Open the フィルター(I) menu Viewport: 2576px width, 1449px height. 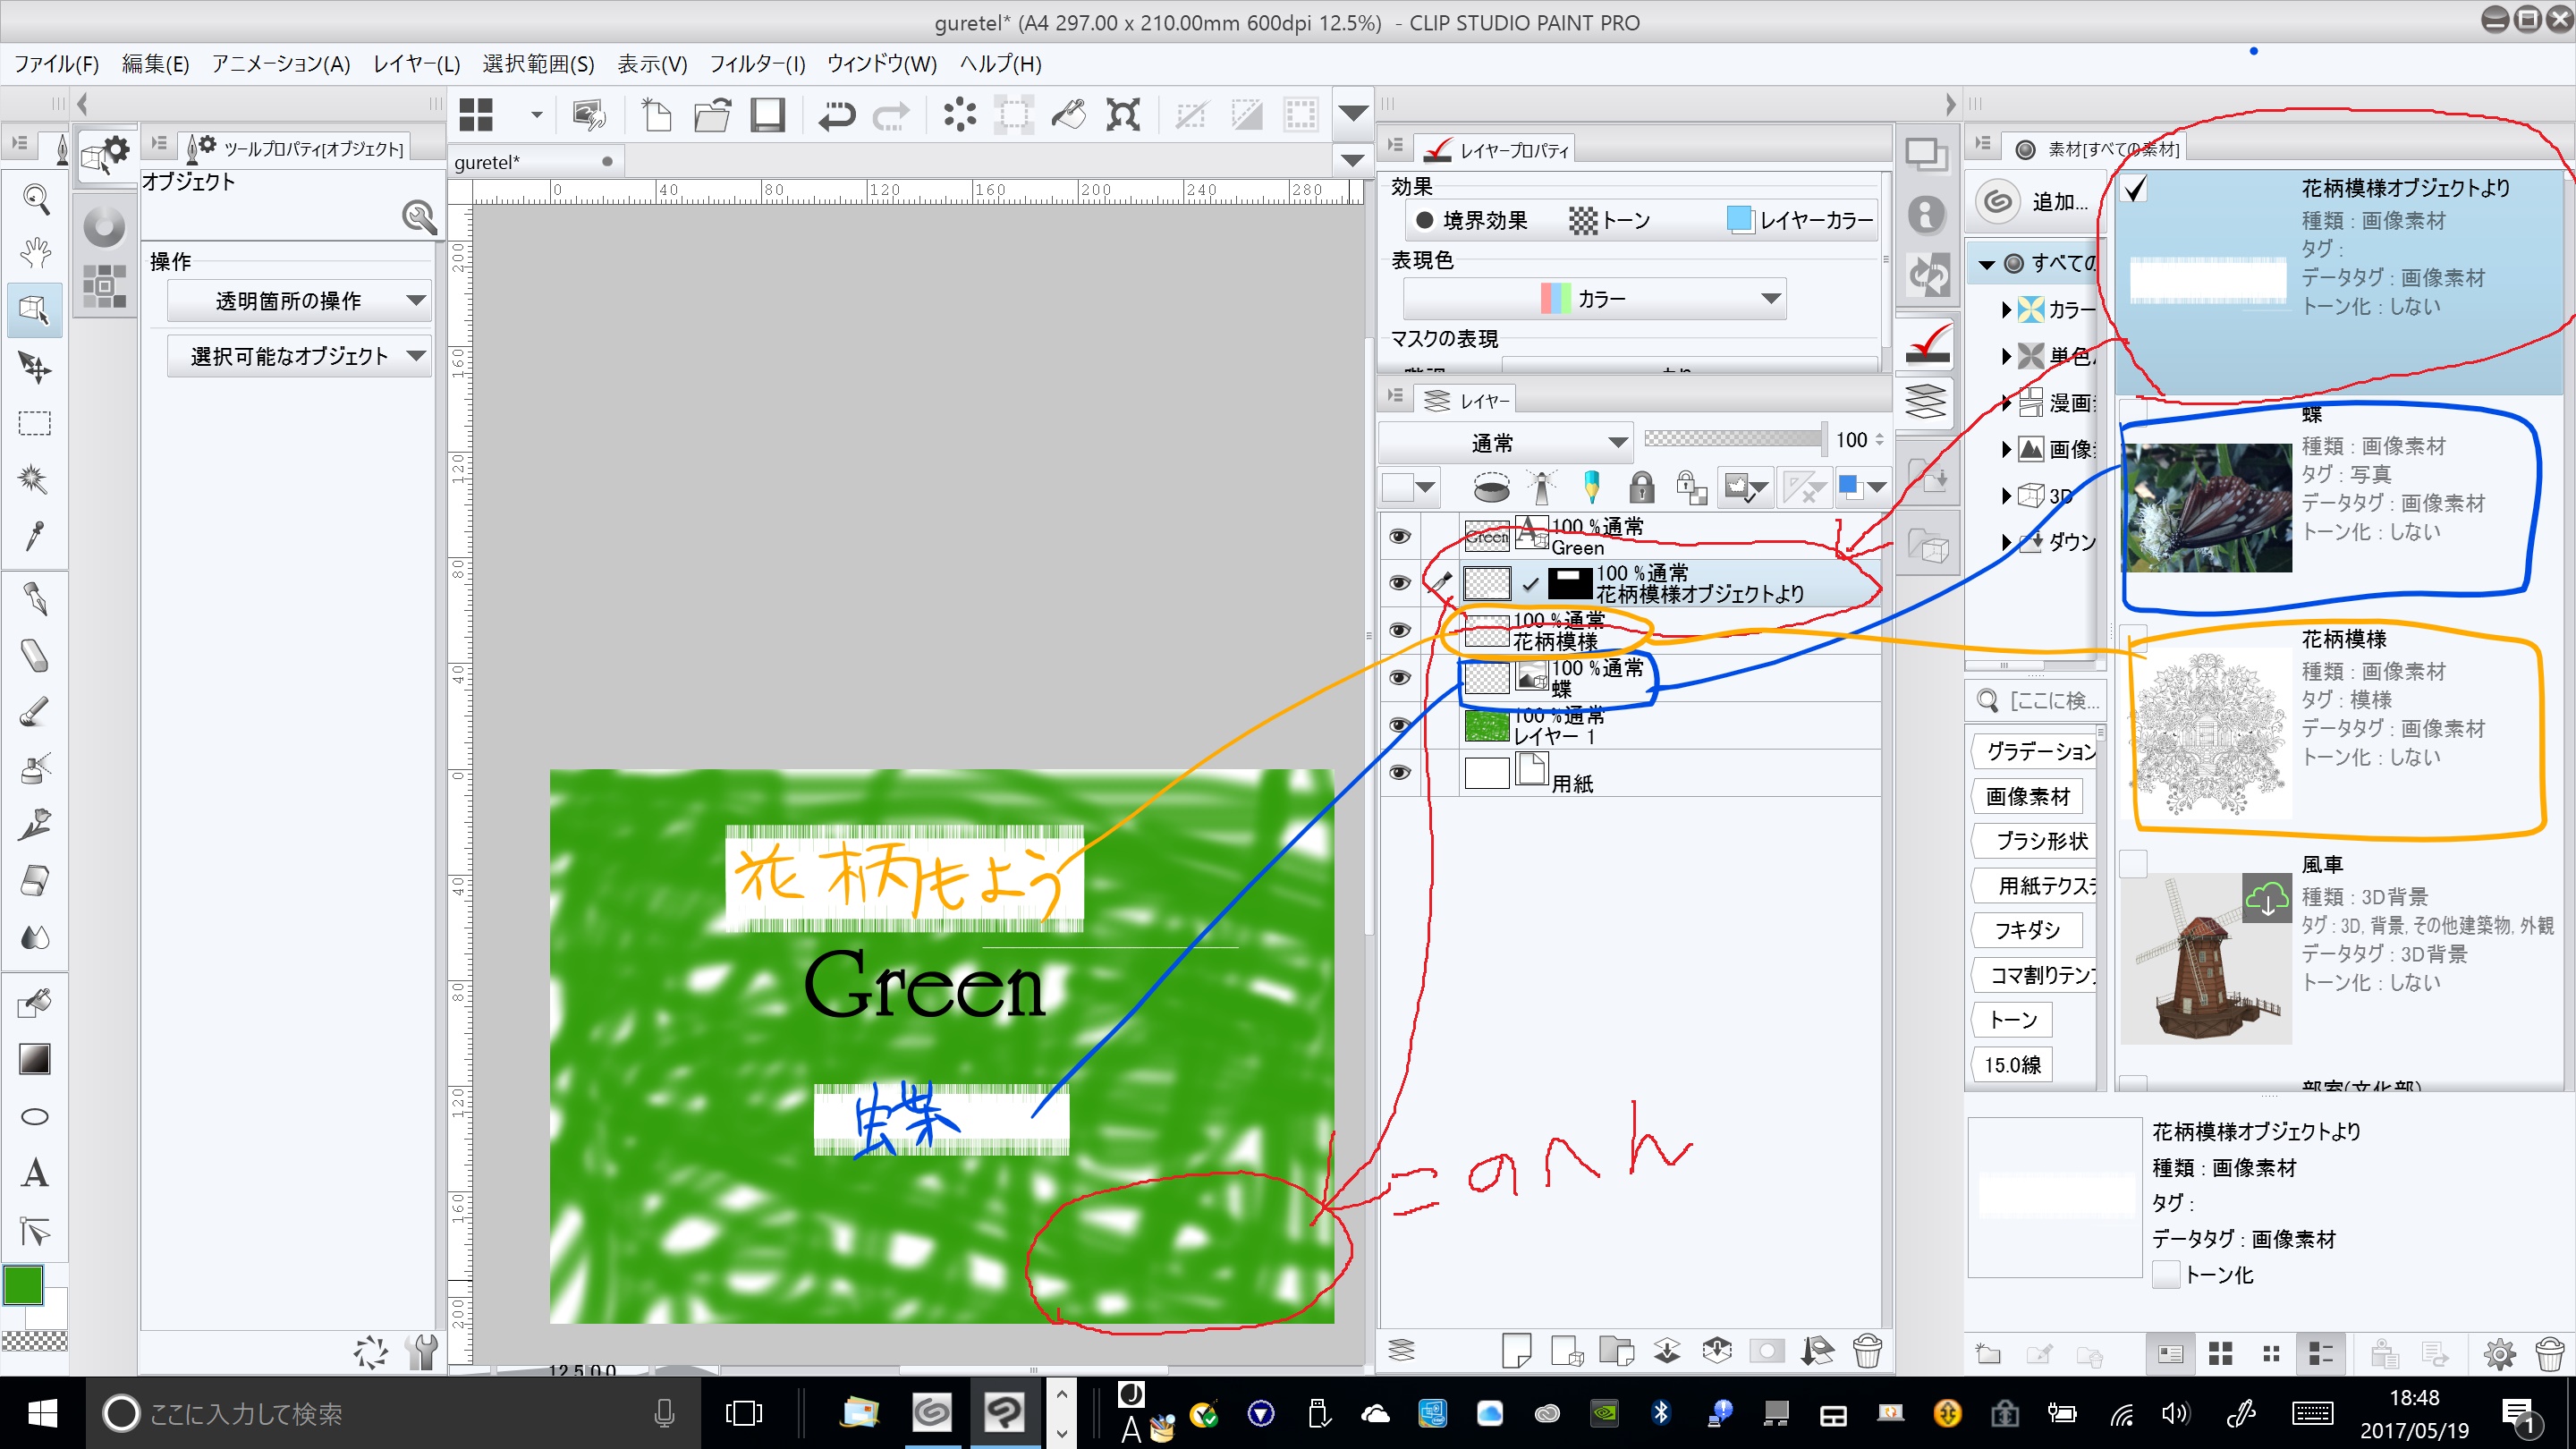pyautogui.click(x=757, y=64)
